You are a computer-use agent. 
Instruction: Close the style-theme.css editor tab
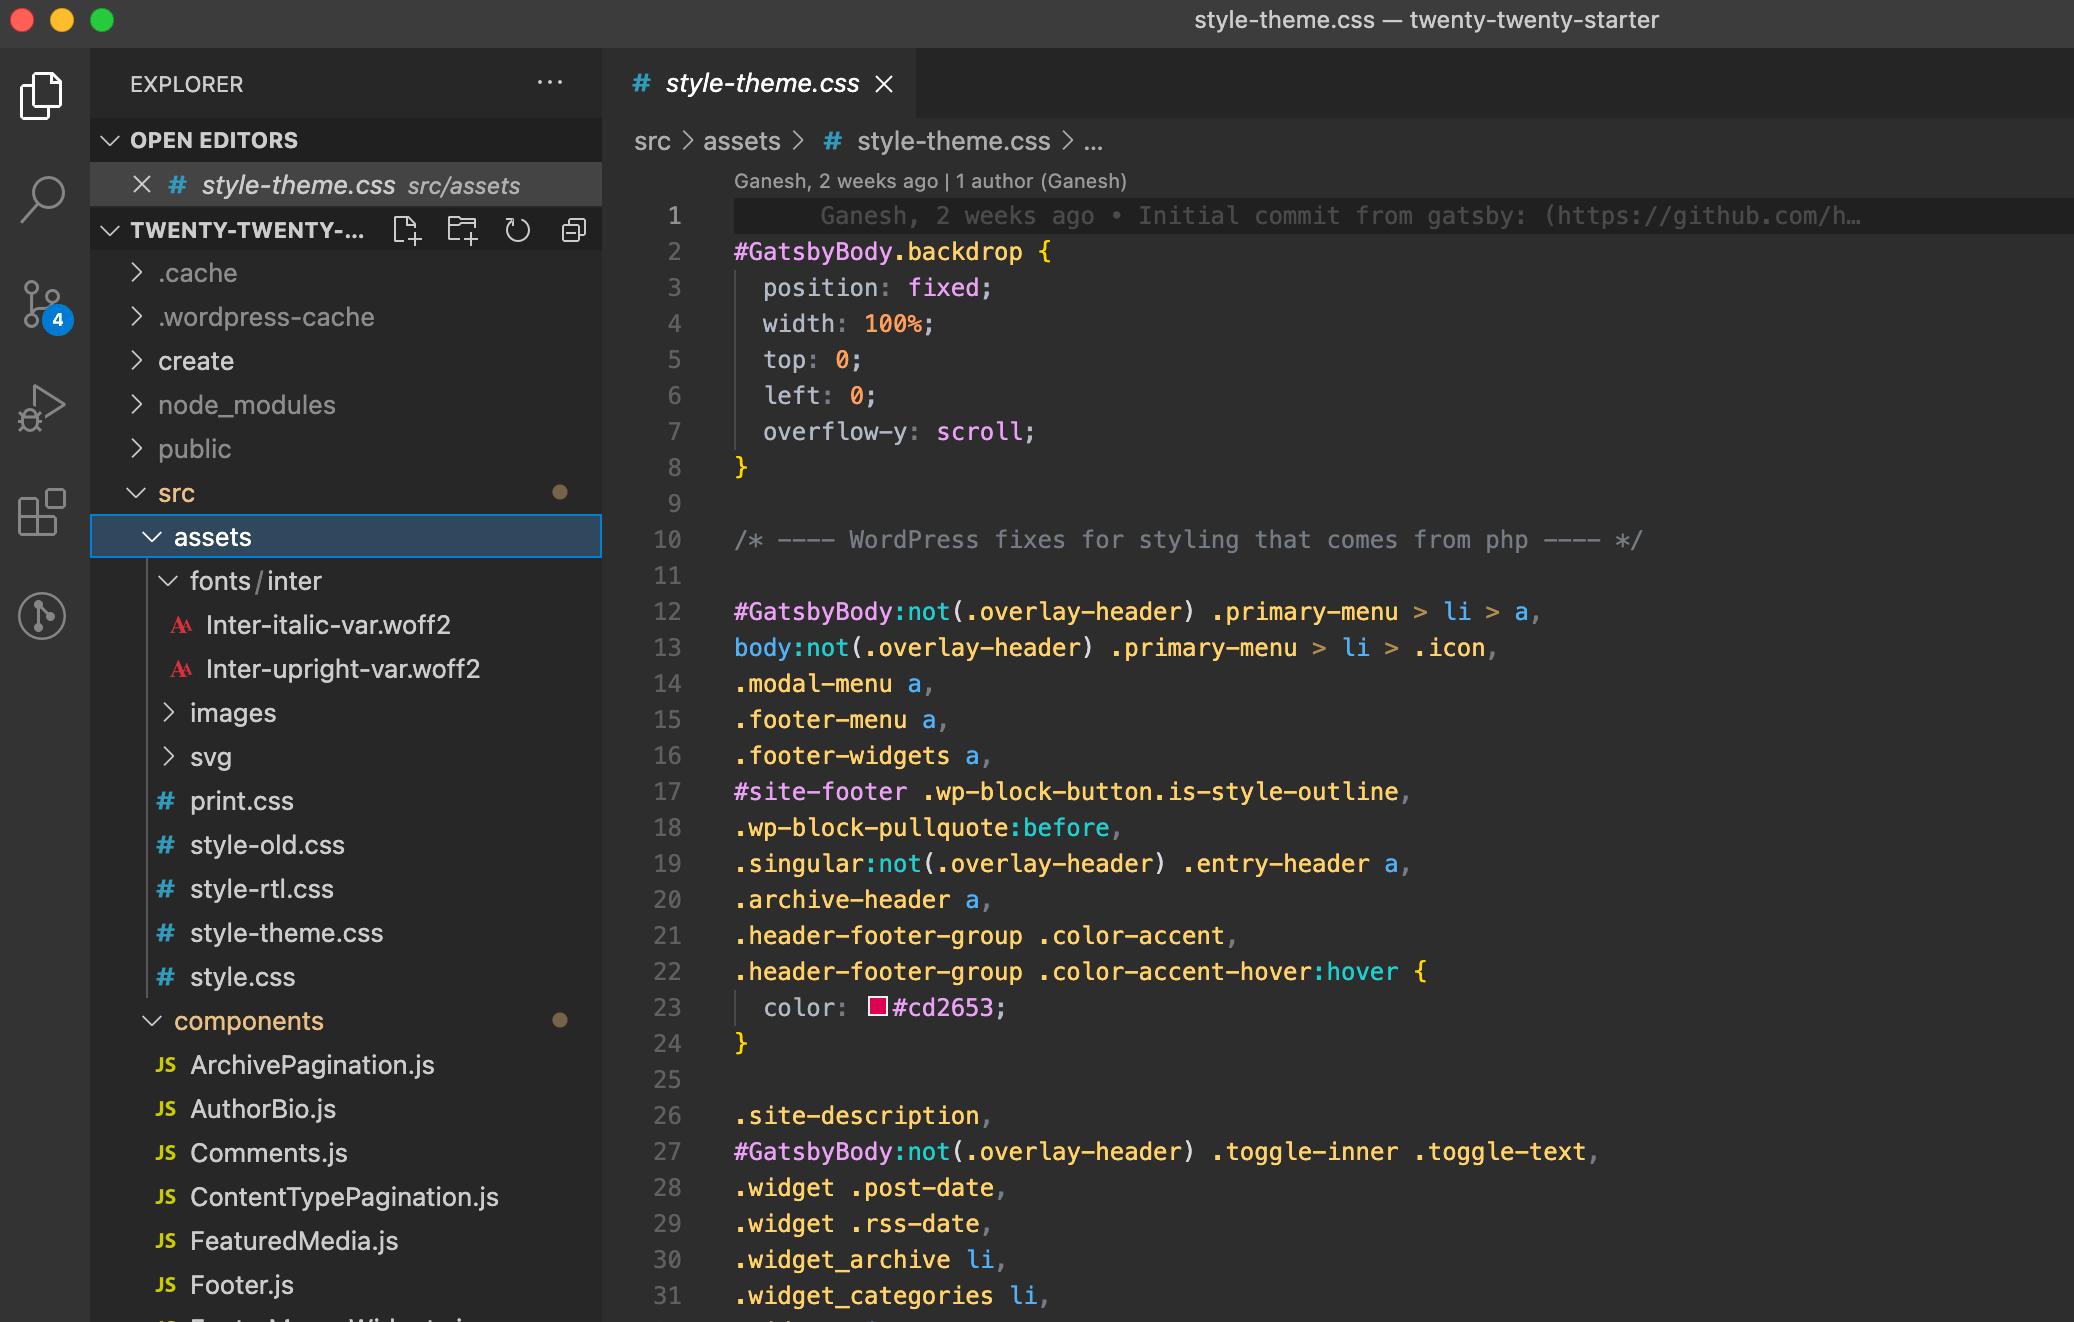point(884,84)
